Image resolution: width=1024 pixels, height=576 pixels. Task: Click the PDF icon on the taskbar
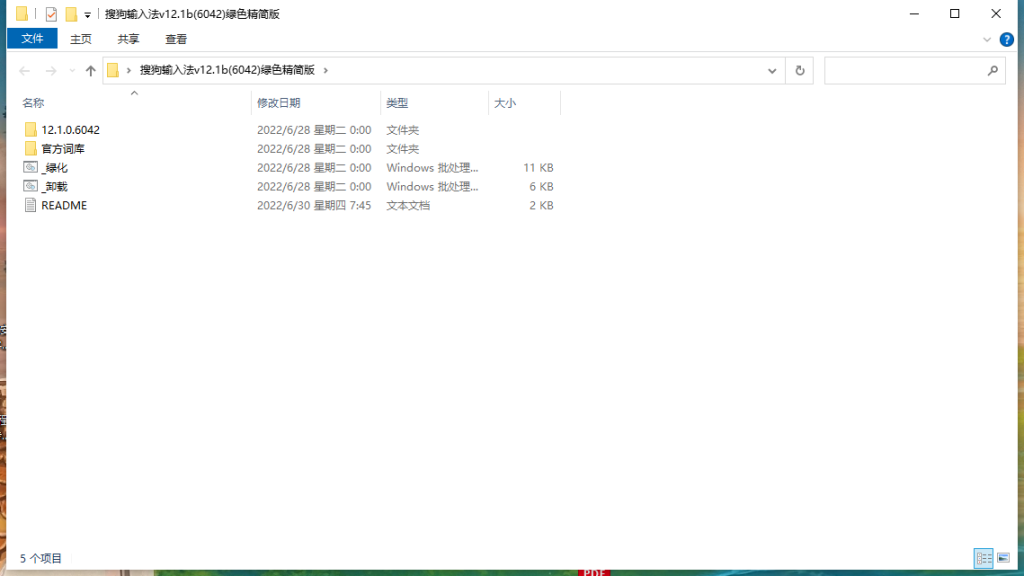[x=594, y=572]
